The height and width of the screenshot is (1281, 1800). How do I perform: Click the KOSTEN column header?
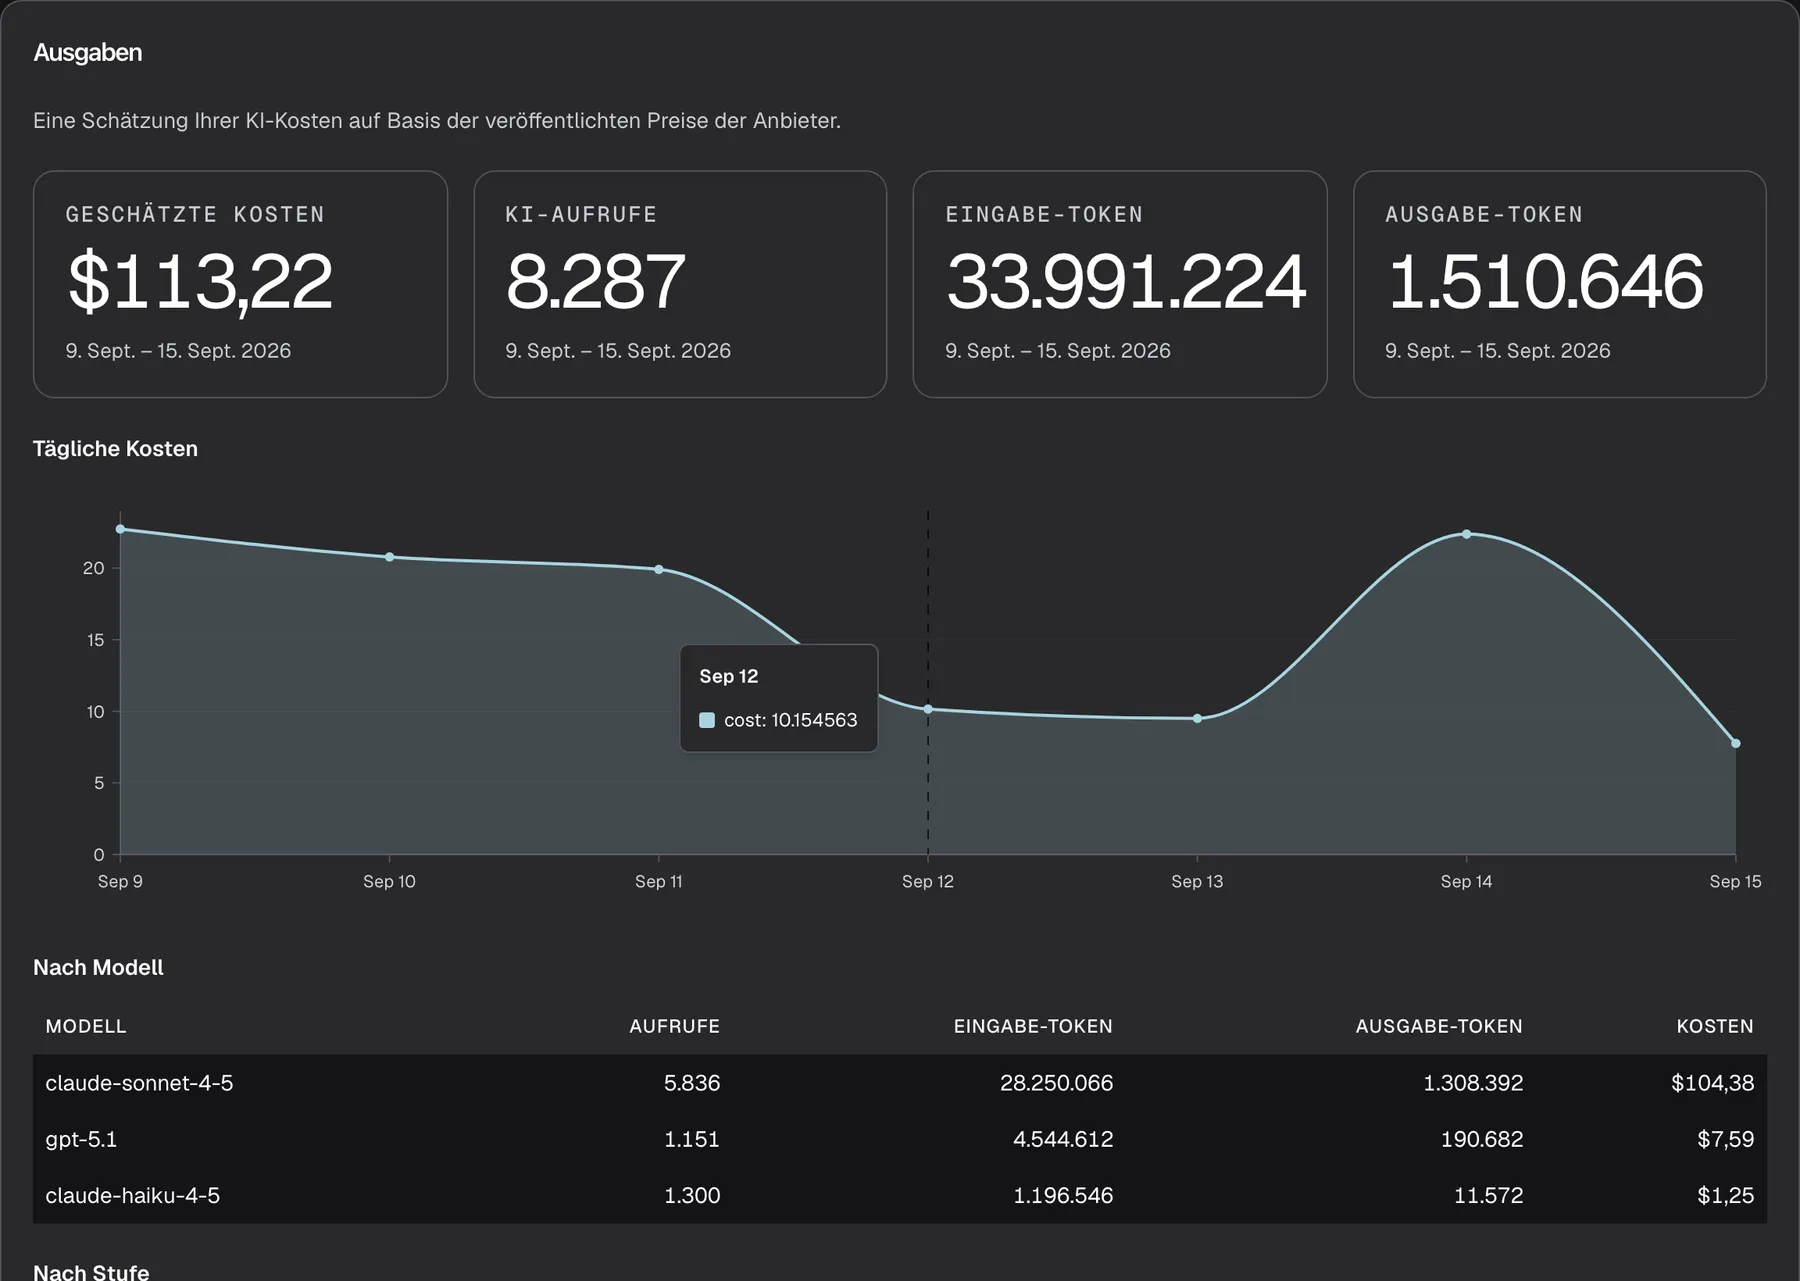coord(1715,1026)
